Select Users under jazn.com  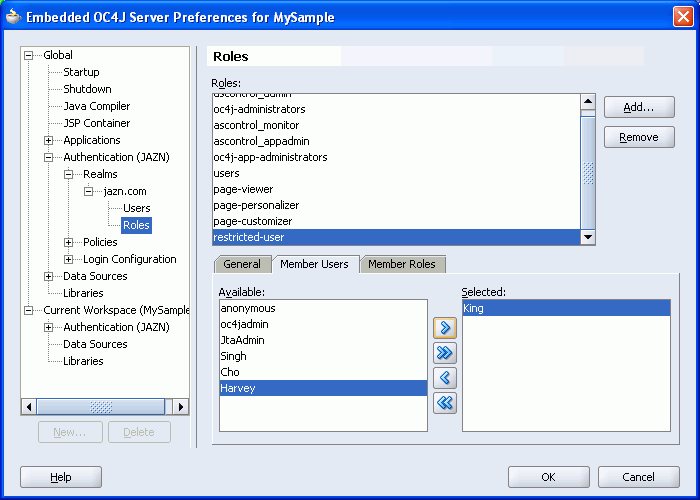(x=137, y=208)
